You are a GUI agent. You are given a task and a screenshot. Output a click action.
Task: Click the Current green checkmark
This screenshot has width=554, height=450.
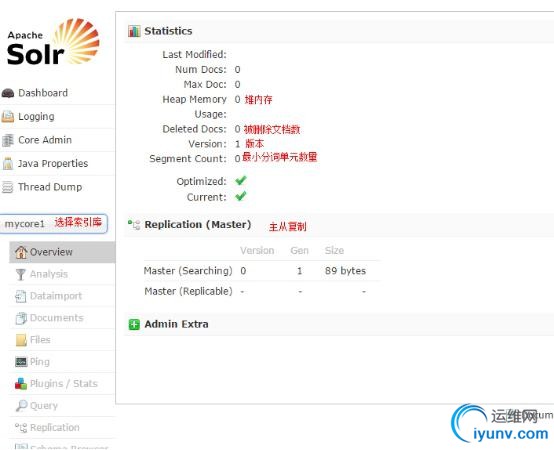click(x=241, y=196)
